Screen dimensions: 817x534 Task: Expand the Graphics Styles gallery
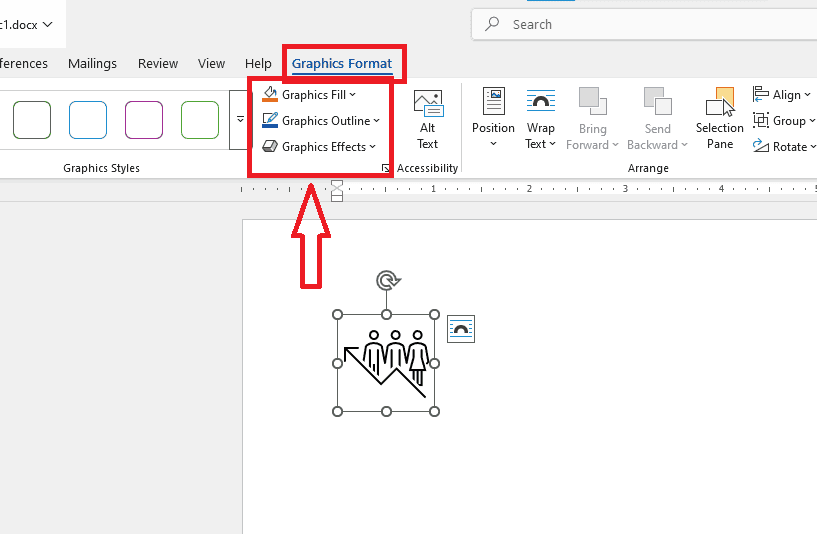click(x=240, y=120)
